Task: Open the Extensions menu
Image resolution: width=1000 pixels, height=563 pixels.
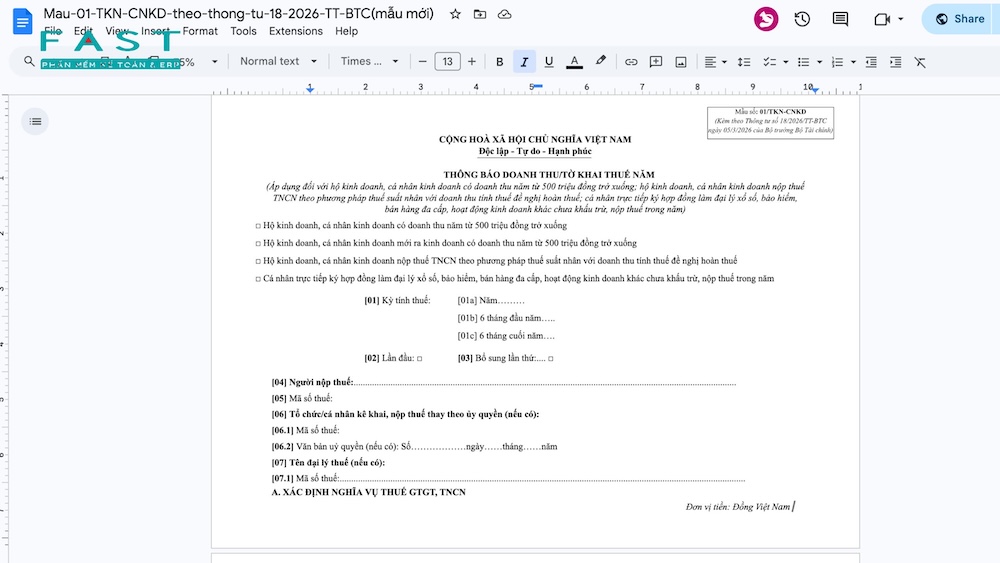Action: tap(295, 31)
